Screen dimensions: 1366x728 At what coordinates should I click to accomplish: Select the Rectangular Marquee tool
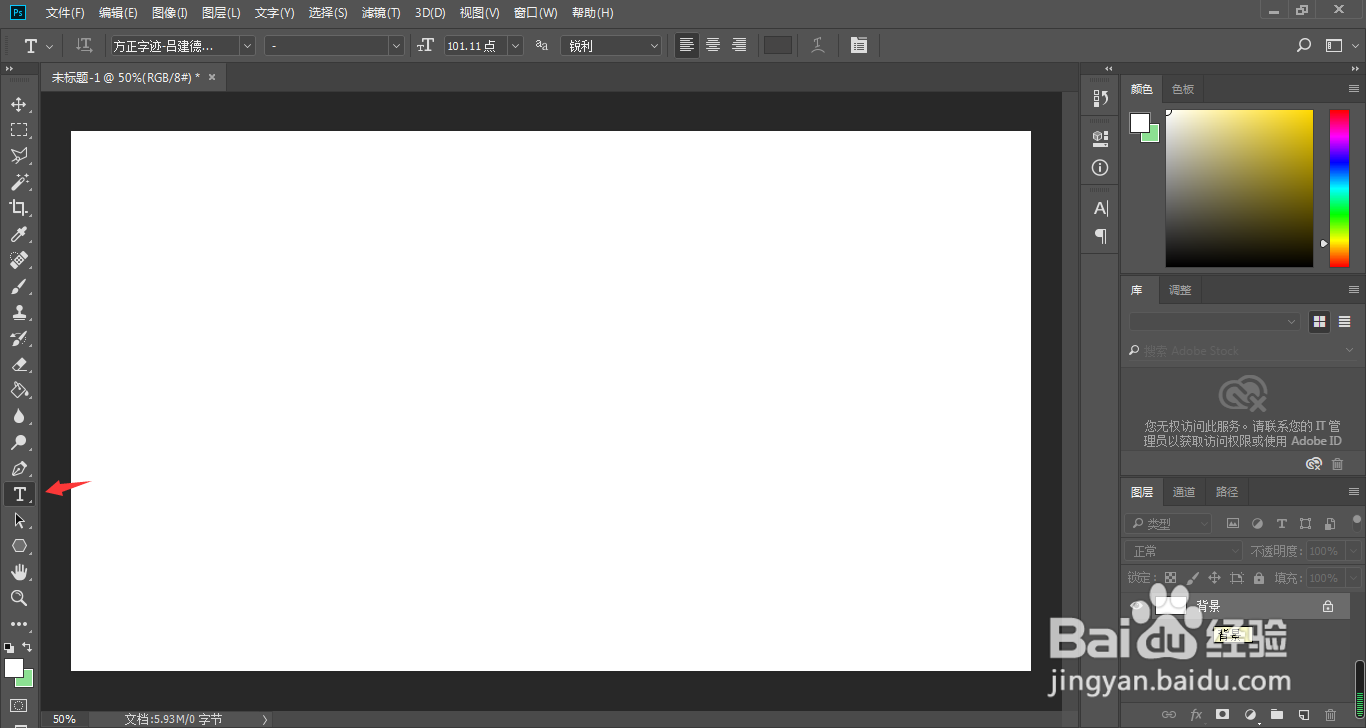[x=19, y=130]
